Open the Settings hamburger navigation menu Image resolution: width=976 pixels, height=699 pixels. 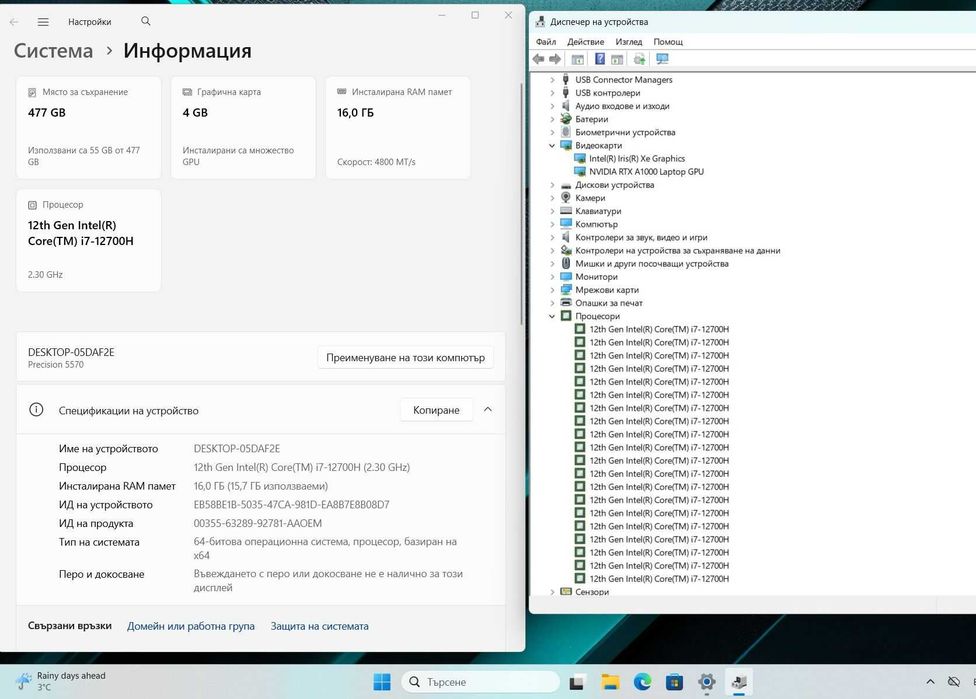click(x=43, y=22)
